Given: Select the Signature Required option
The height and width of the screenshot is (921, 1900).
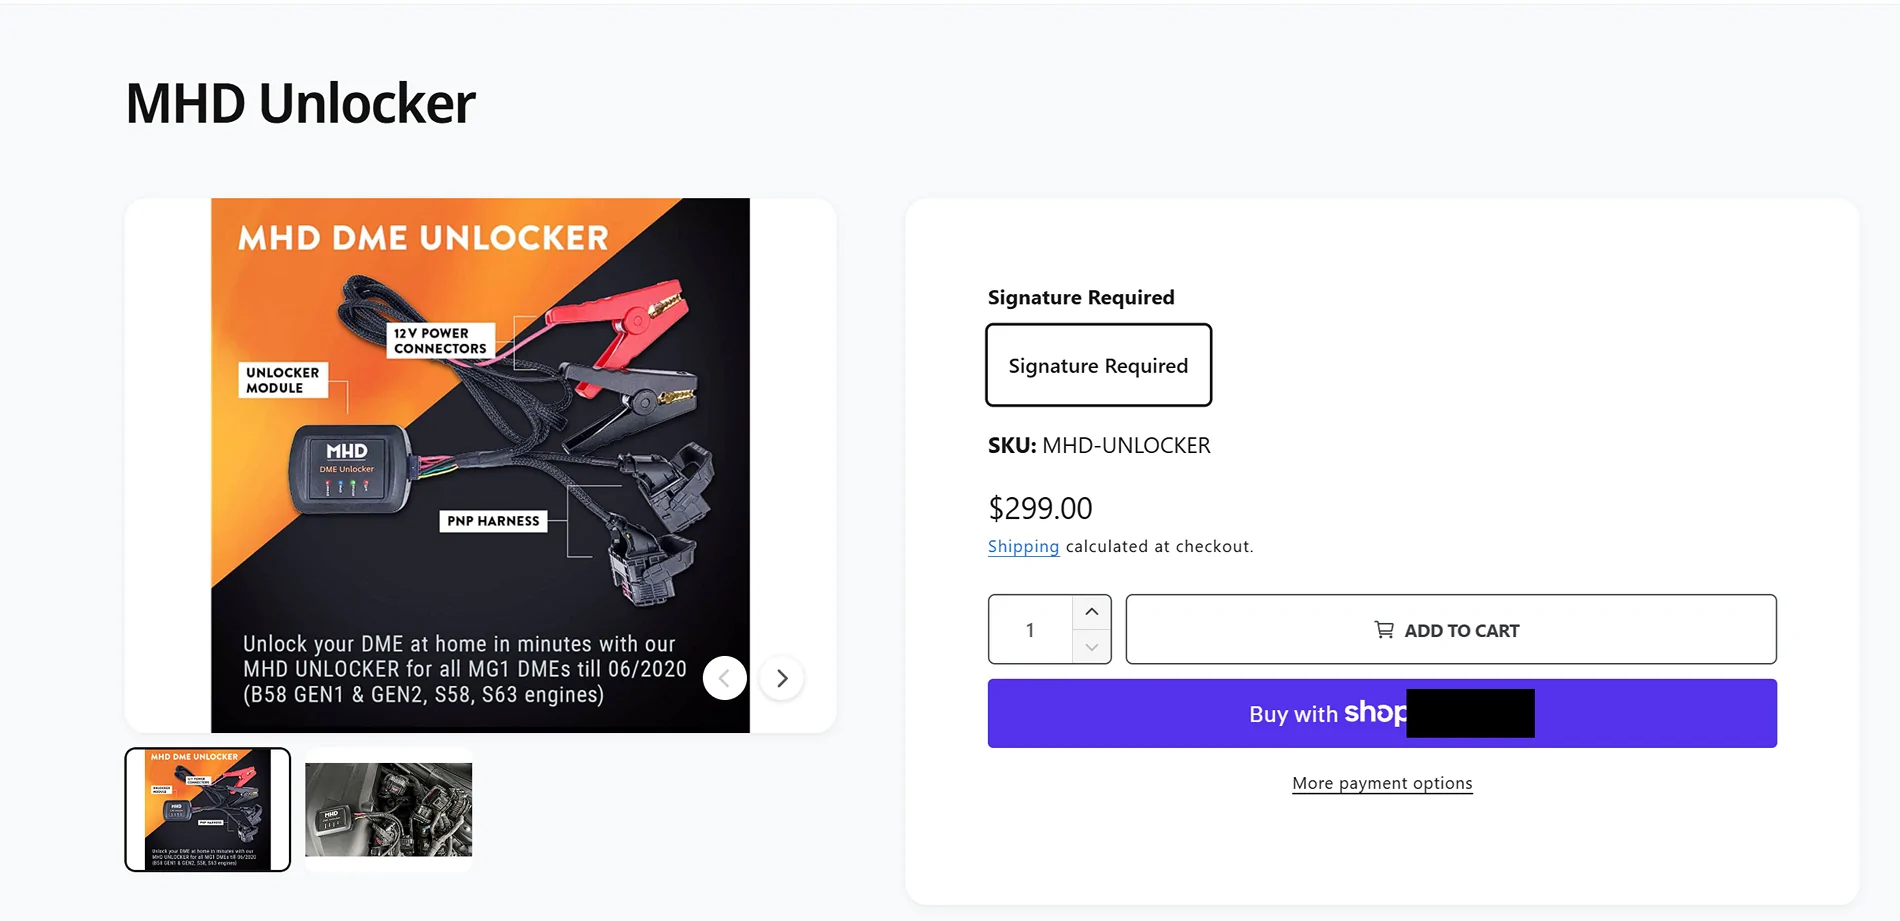Looking at the screenshot, I should (1098, 365).
